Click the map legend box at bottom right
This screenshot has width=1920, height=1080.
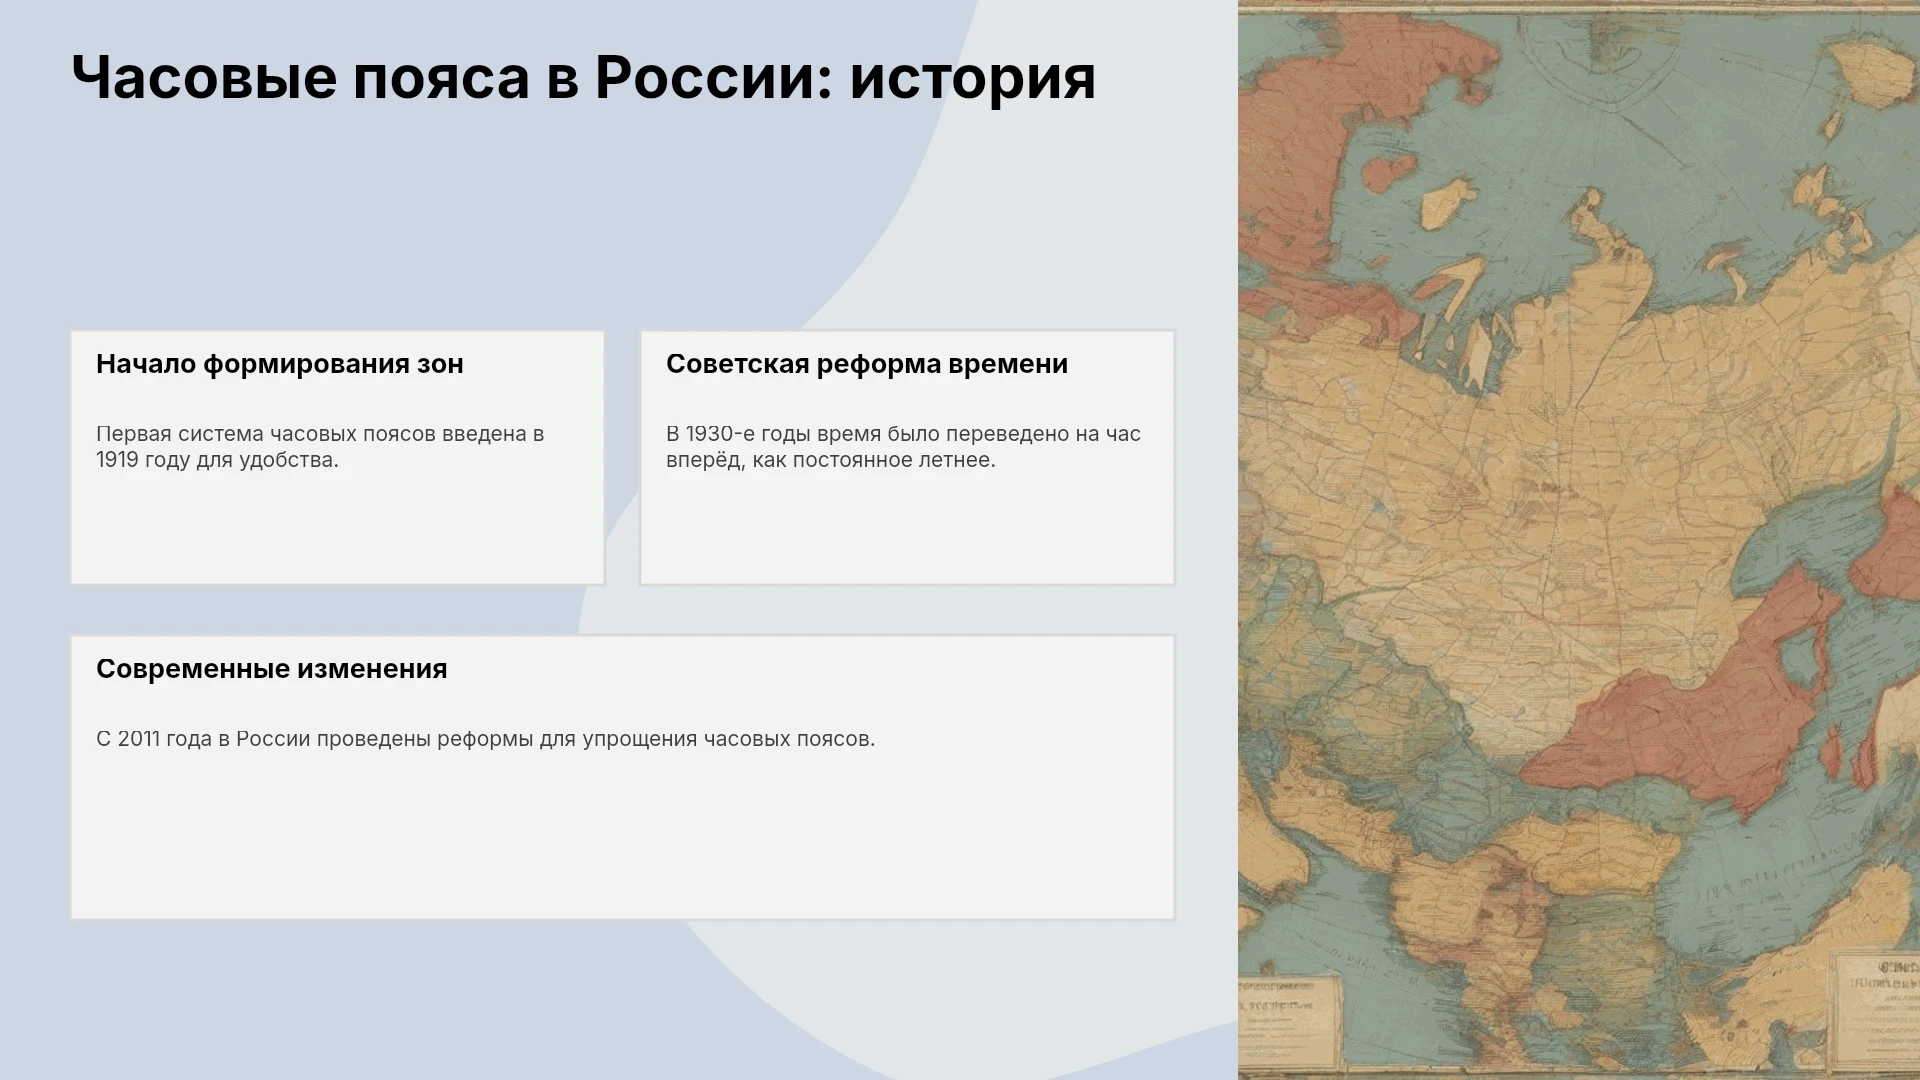coord(1874,1009)
